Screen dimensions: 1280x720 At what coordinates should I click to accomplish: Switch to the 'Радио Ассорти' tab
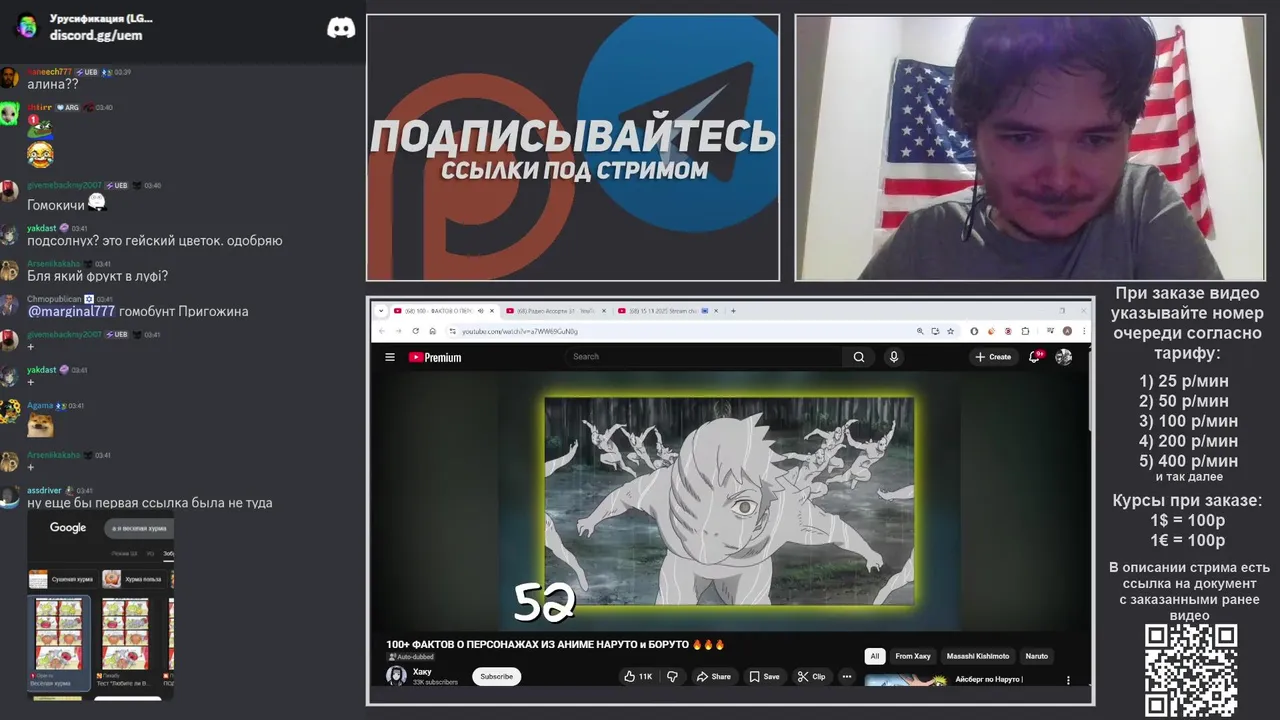pyautogui.click(x=555, y=311)
